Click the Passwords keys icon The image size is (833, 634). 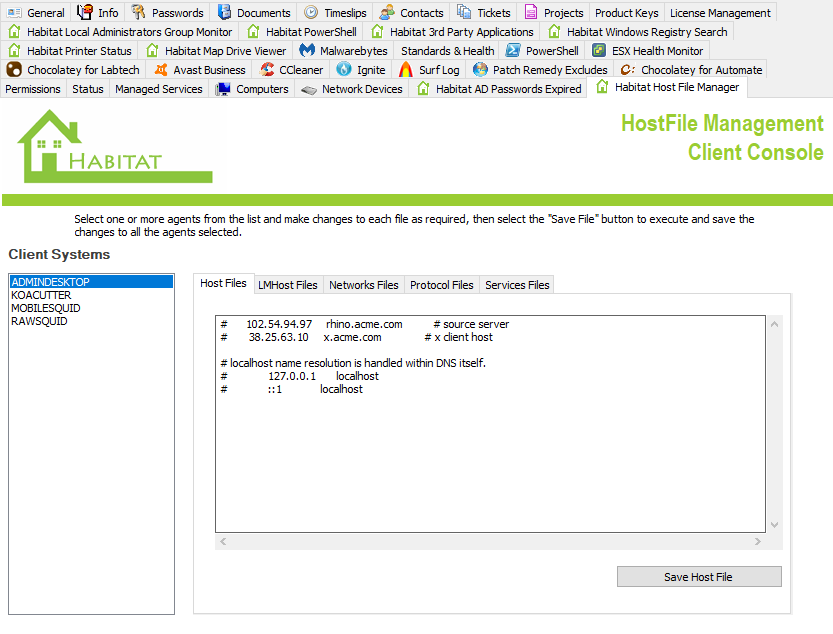[x=138, y=13]
